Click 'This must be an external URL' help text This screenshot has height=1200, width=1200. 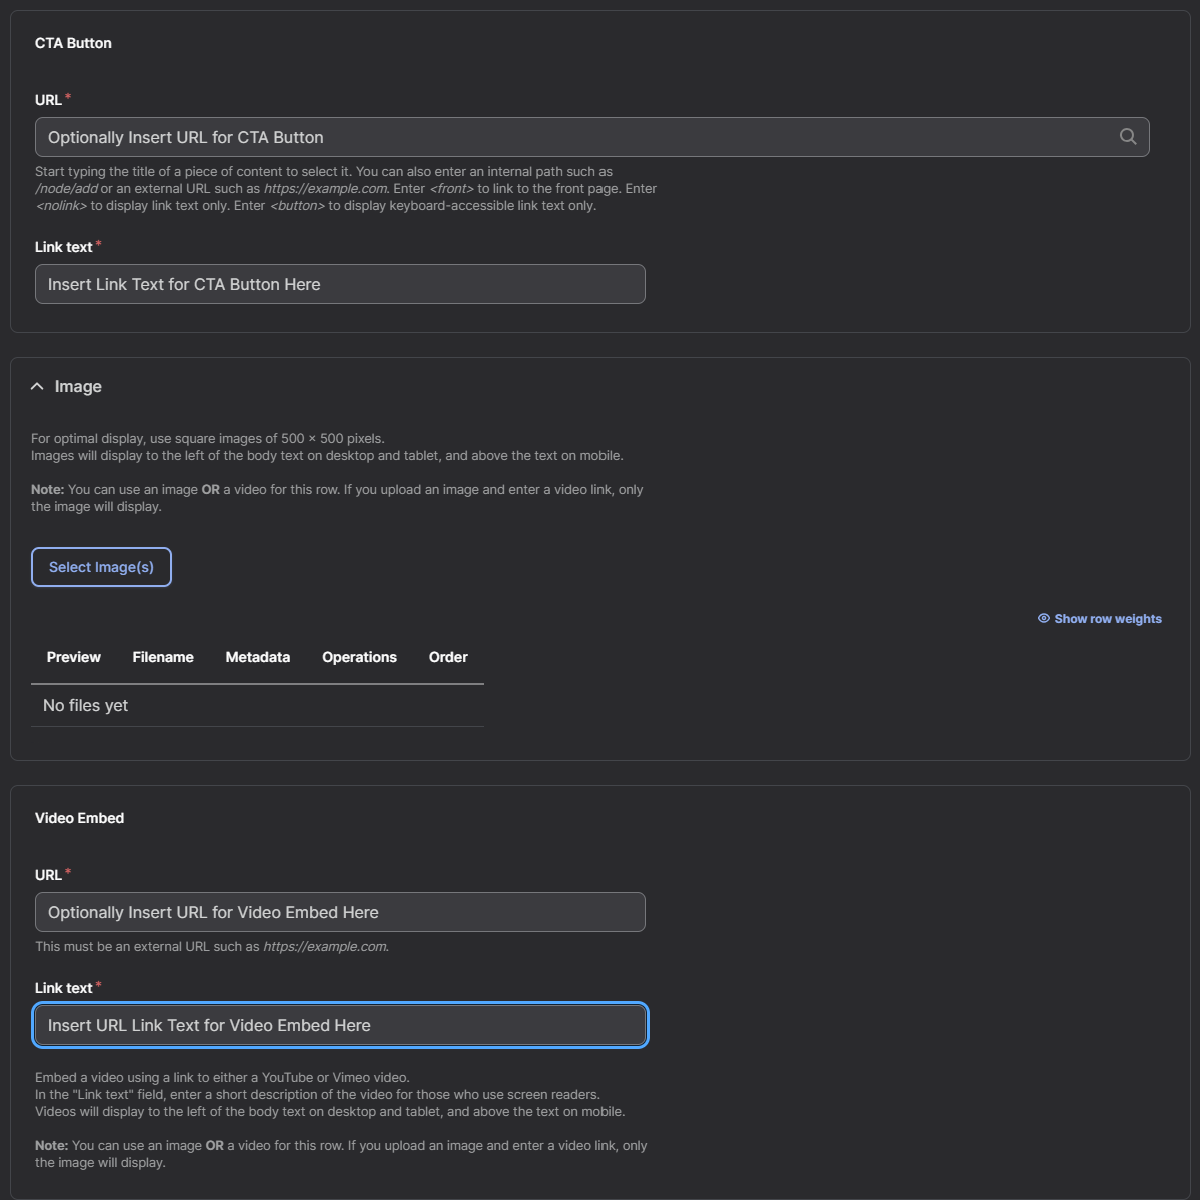tap(212, 946)
